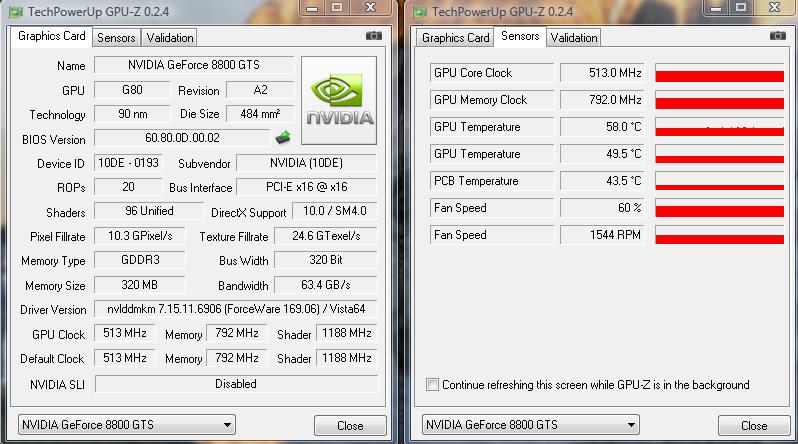Click Memory Size value 320 MB

pos(140,285)
